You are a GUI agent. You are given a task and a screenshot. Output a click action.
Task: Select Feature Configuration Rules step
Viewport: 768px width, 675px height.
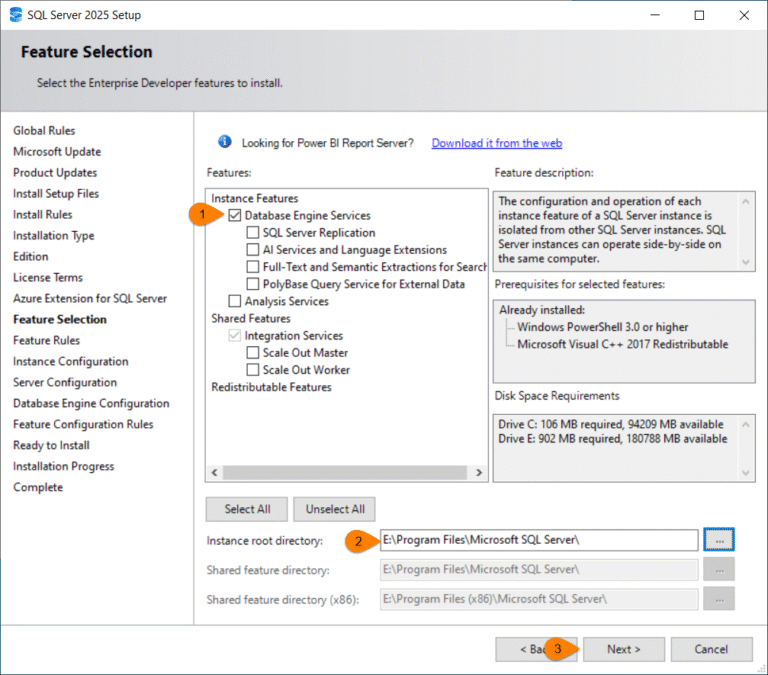point(83,424)
